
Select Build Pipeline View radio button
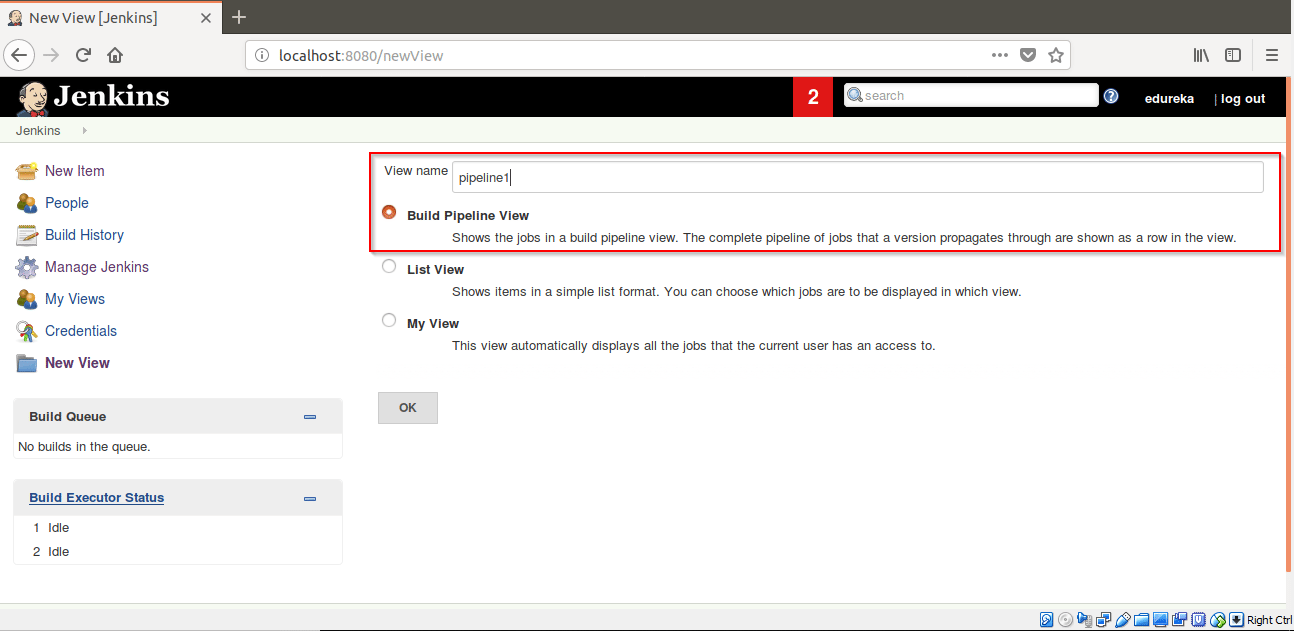389,212
